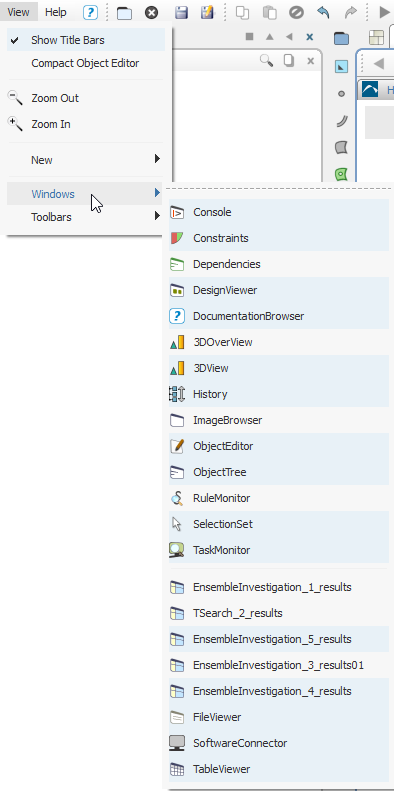Toggle the Compact Object Editor option
The height and width of the screenshot is (791, 394).
(86, 64)
